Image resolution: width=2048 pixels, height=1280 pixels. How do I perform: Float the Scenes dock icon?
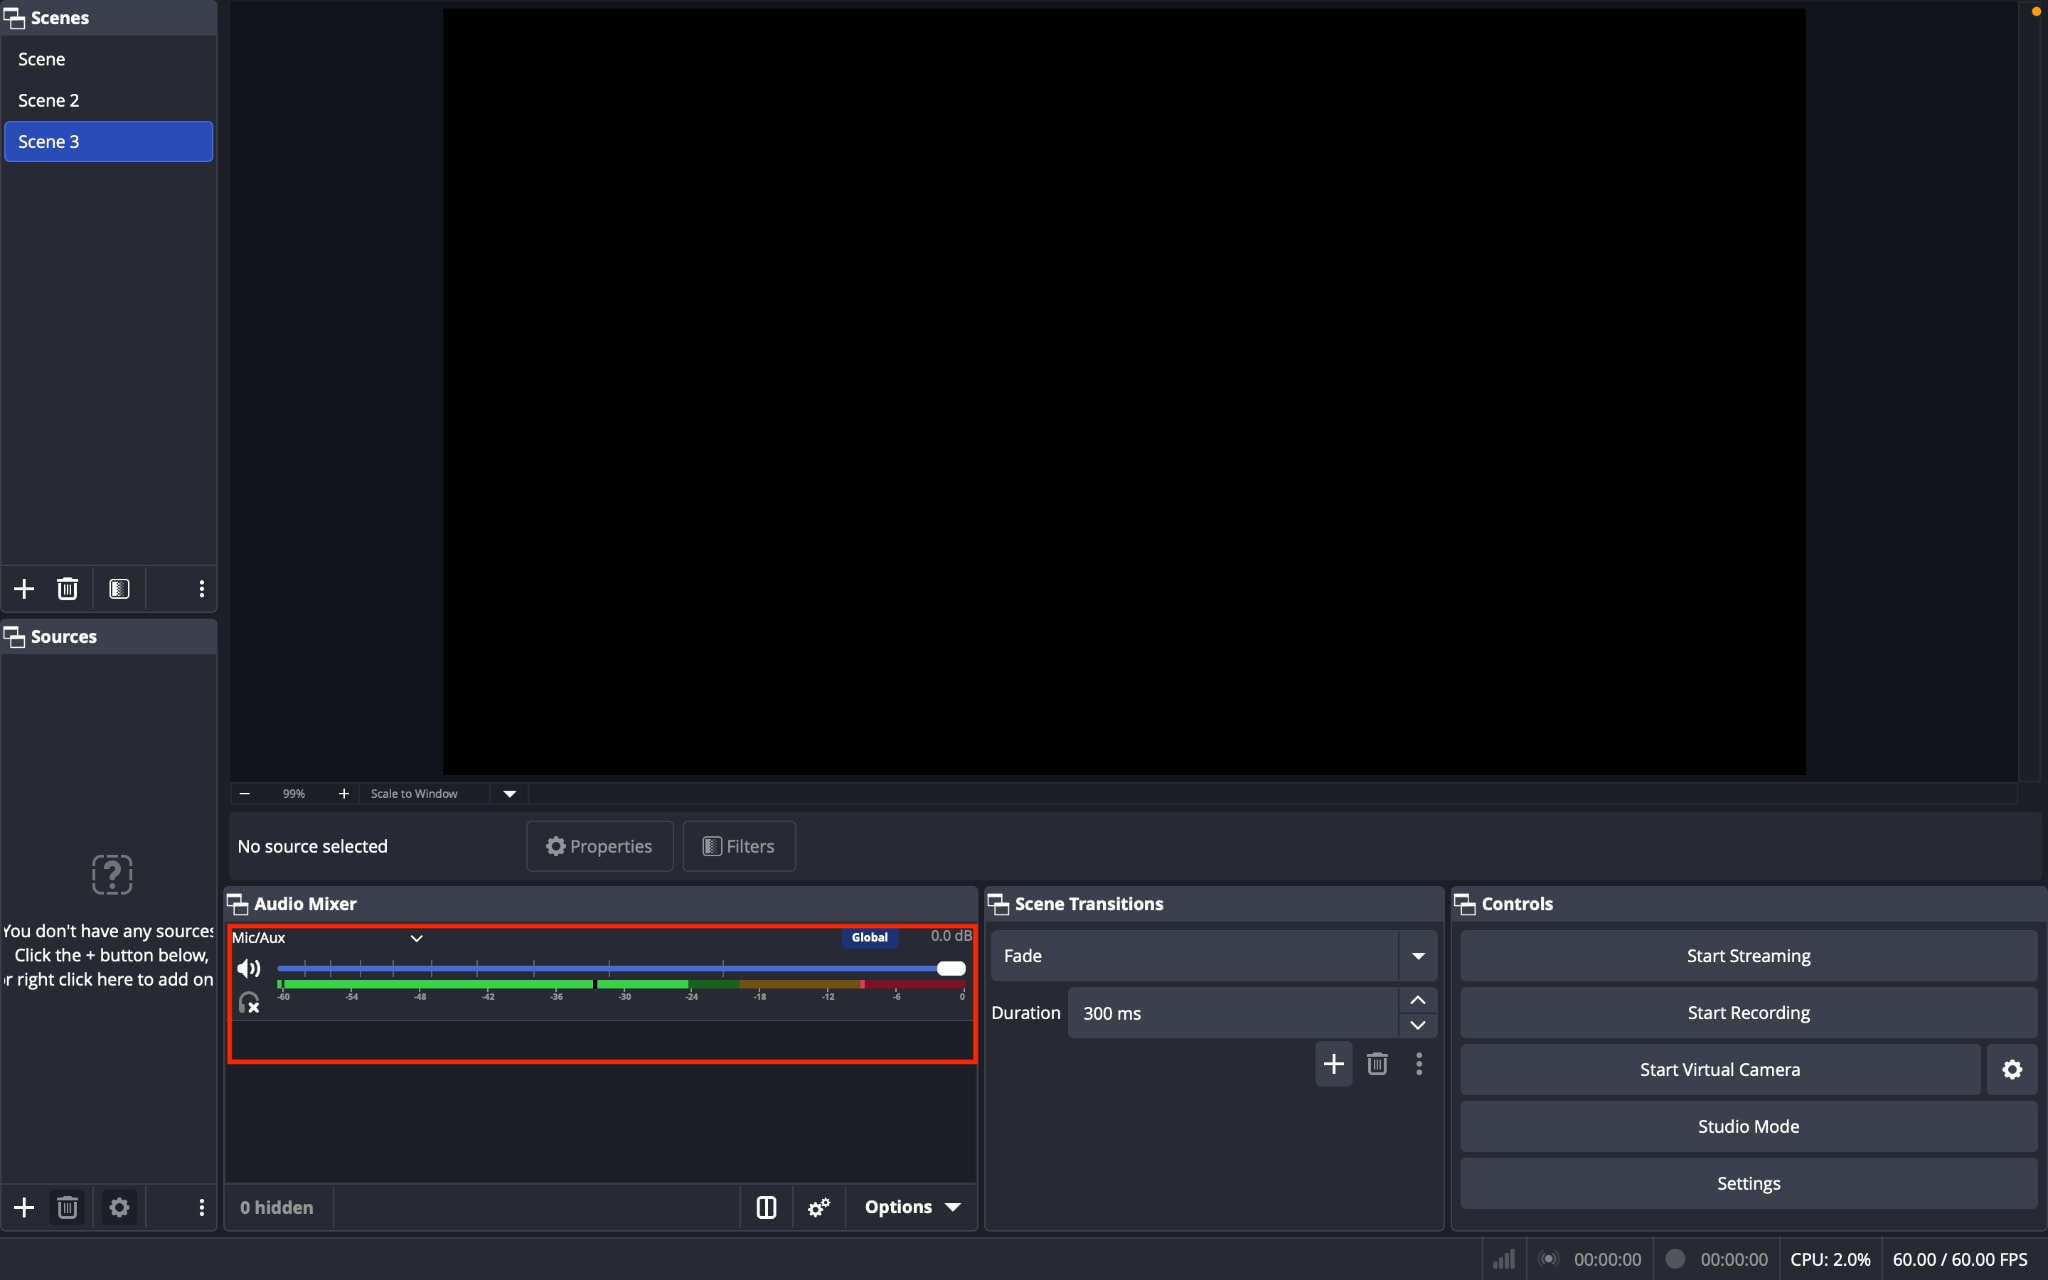(14, 18)
